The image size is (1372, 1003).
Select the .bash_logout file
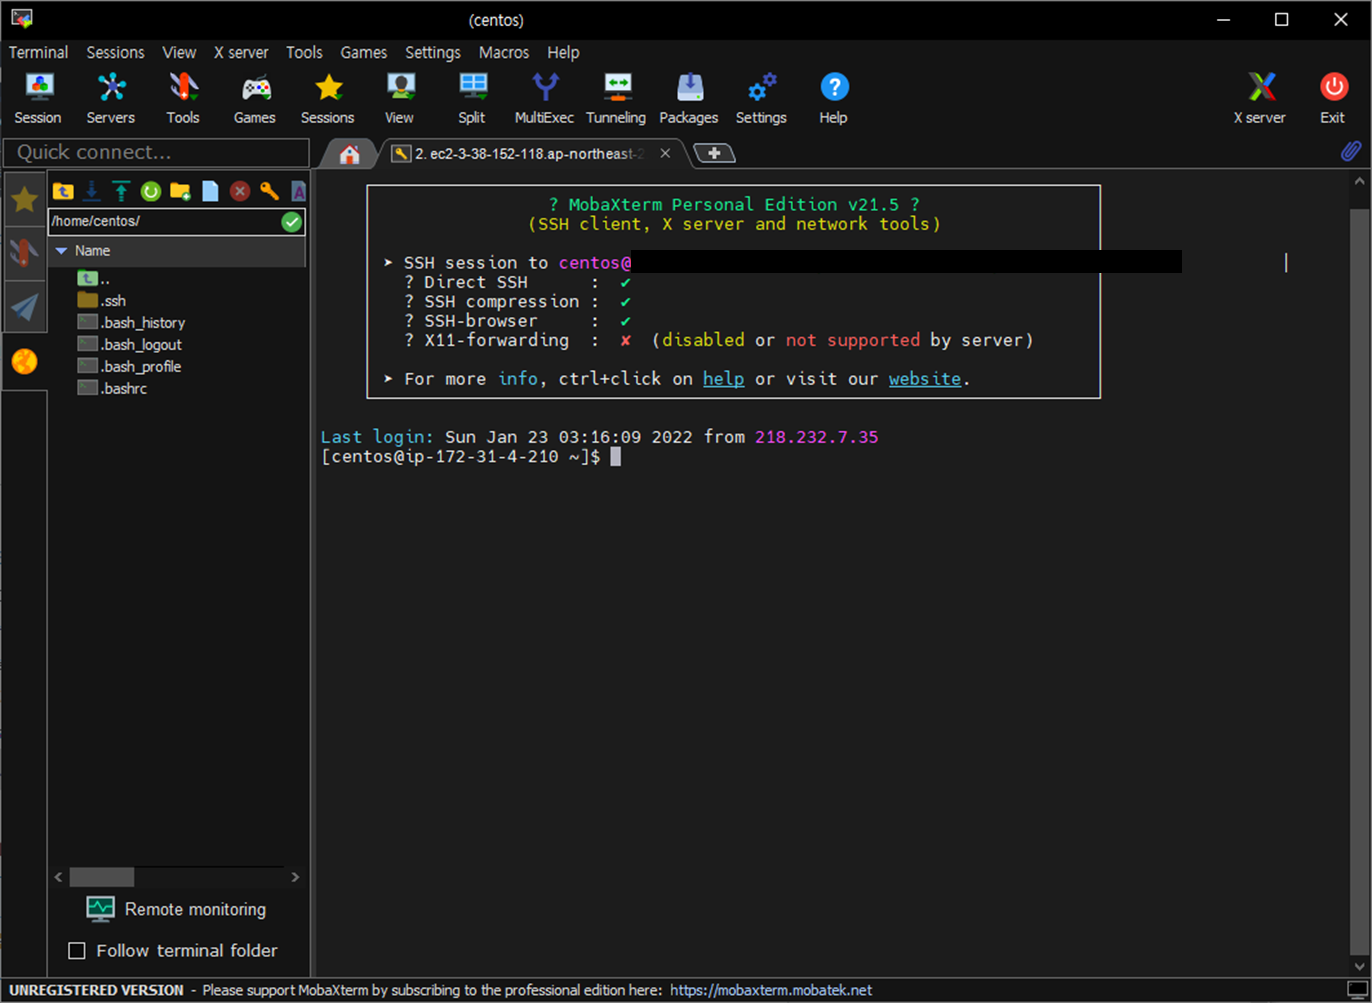coord(130,345)
